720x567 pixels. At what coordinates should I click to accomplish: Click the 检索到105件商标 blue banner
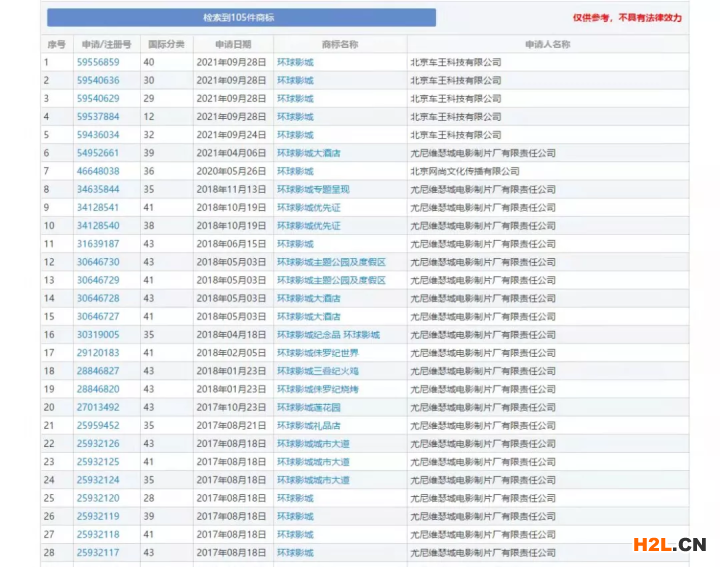point(242,17)
